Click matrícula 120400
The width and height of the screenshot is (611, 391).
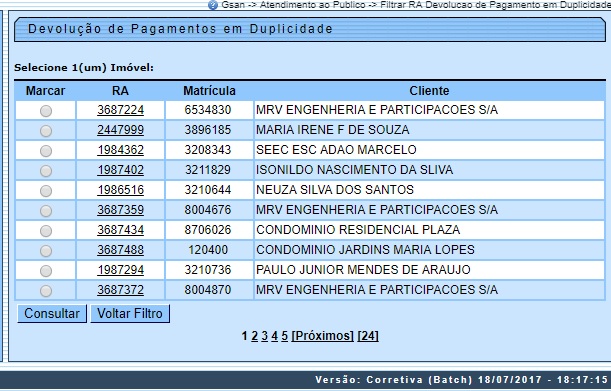pyautogui.click(x=208, y=250)
